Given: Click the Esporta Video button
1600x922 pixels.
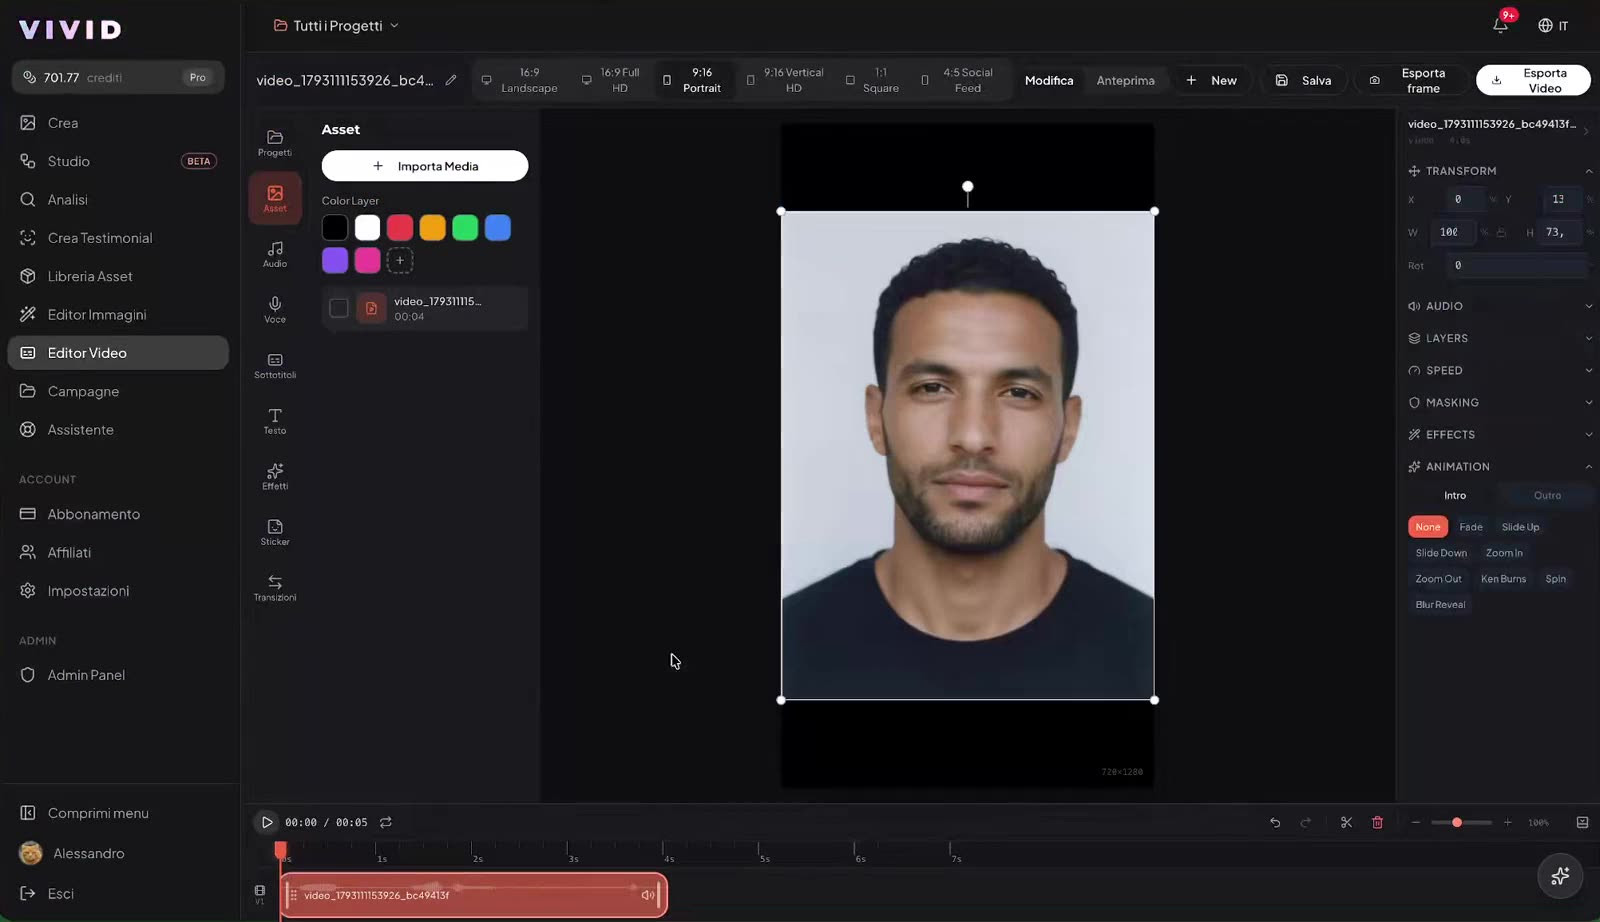Looking at the screenshot, I should click(x=1533, y=80).
